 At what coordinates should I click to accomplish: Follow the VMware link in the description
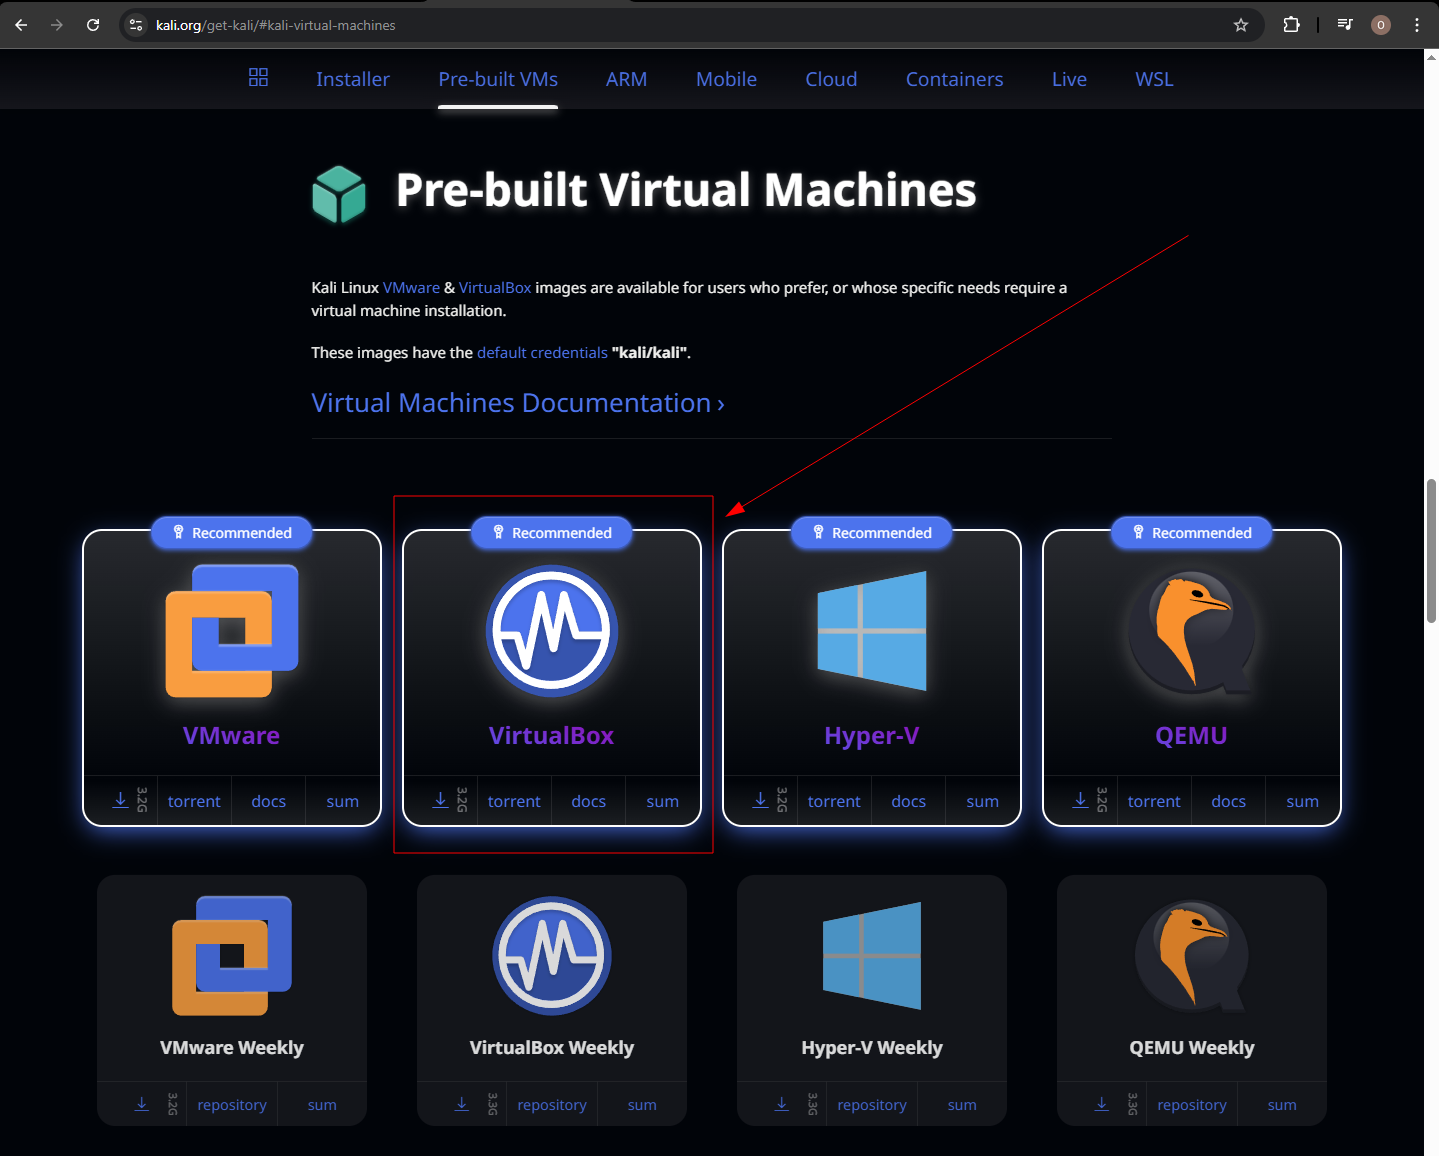[411, 288]
